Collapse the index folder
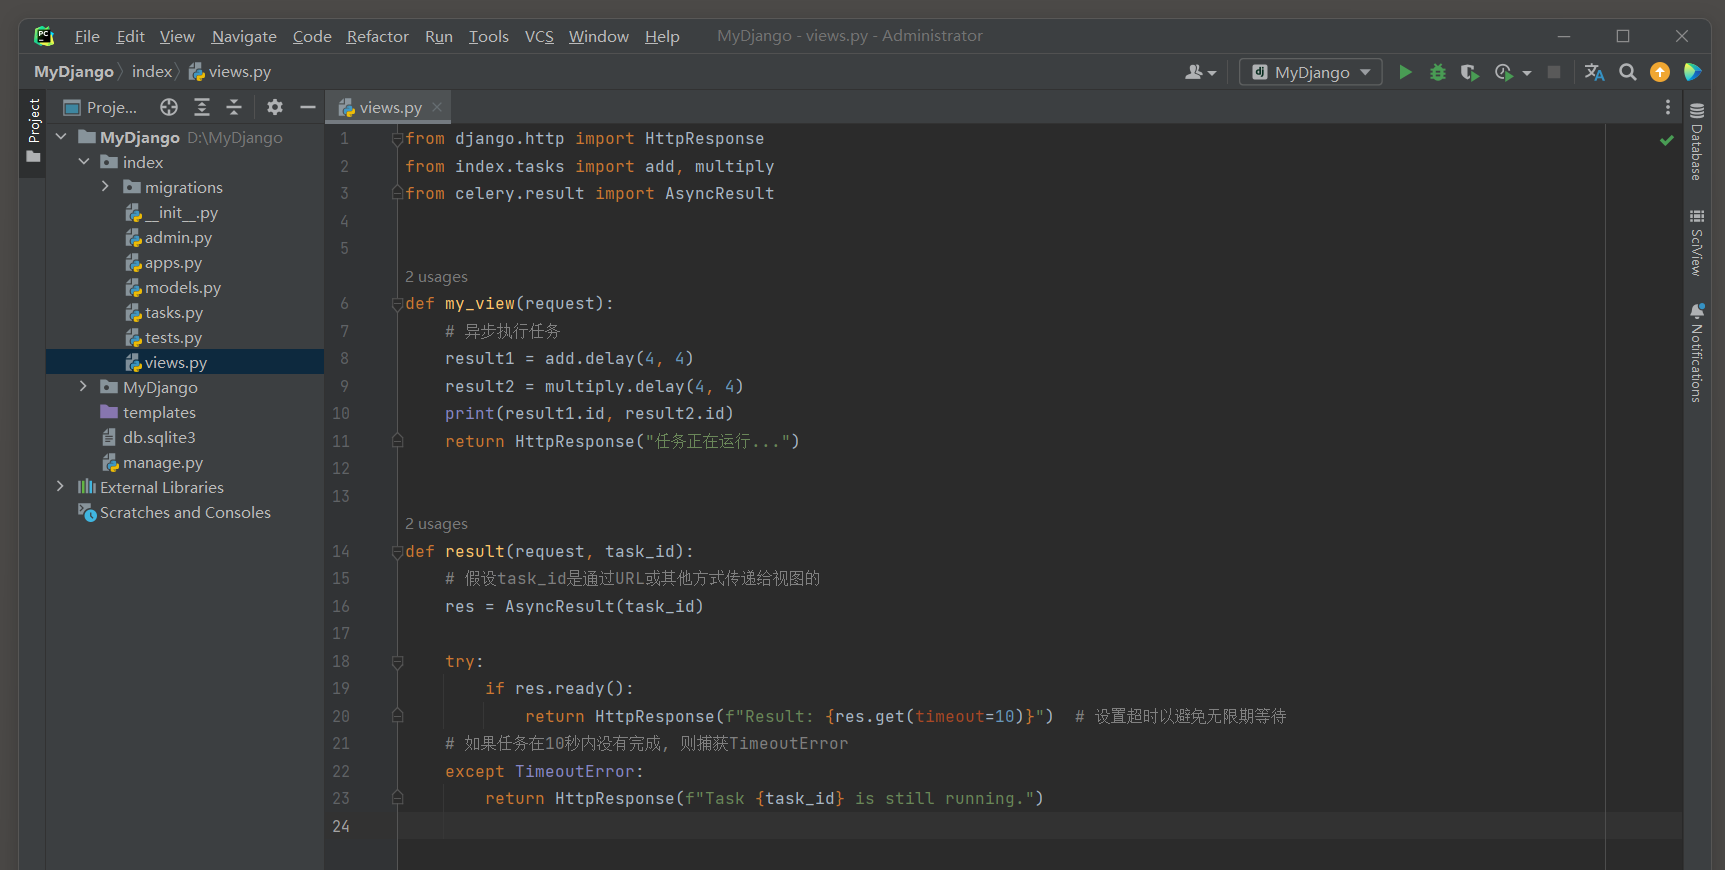1725x870 pixels. (x=84, y=162)
